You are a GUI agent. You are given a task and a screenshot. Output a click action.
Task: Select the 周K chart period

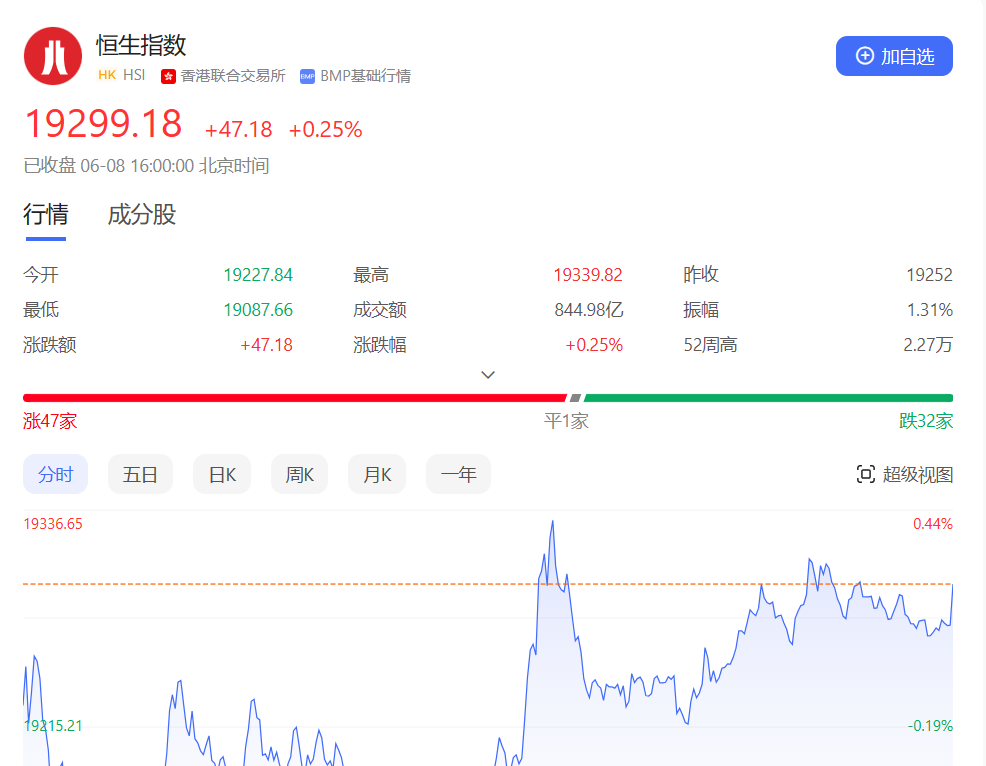(299, 474)
